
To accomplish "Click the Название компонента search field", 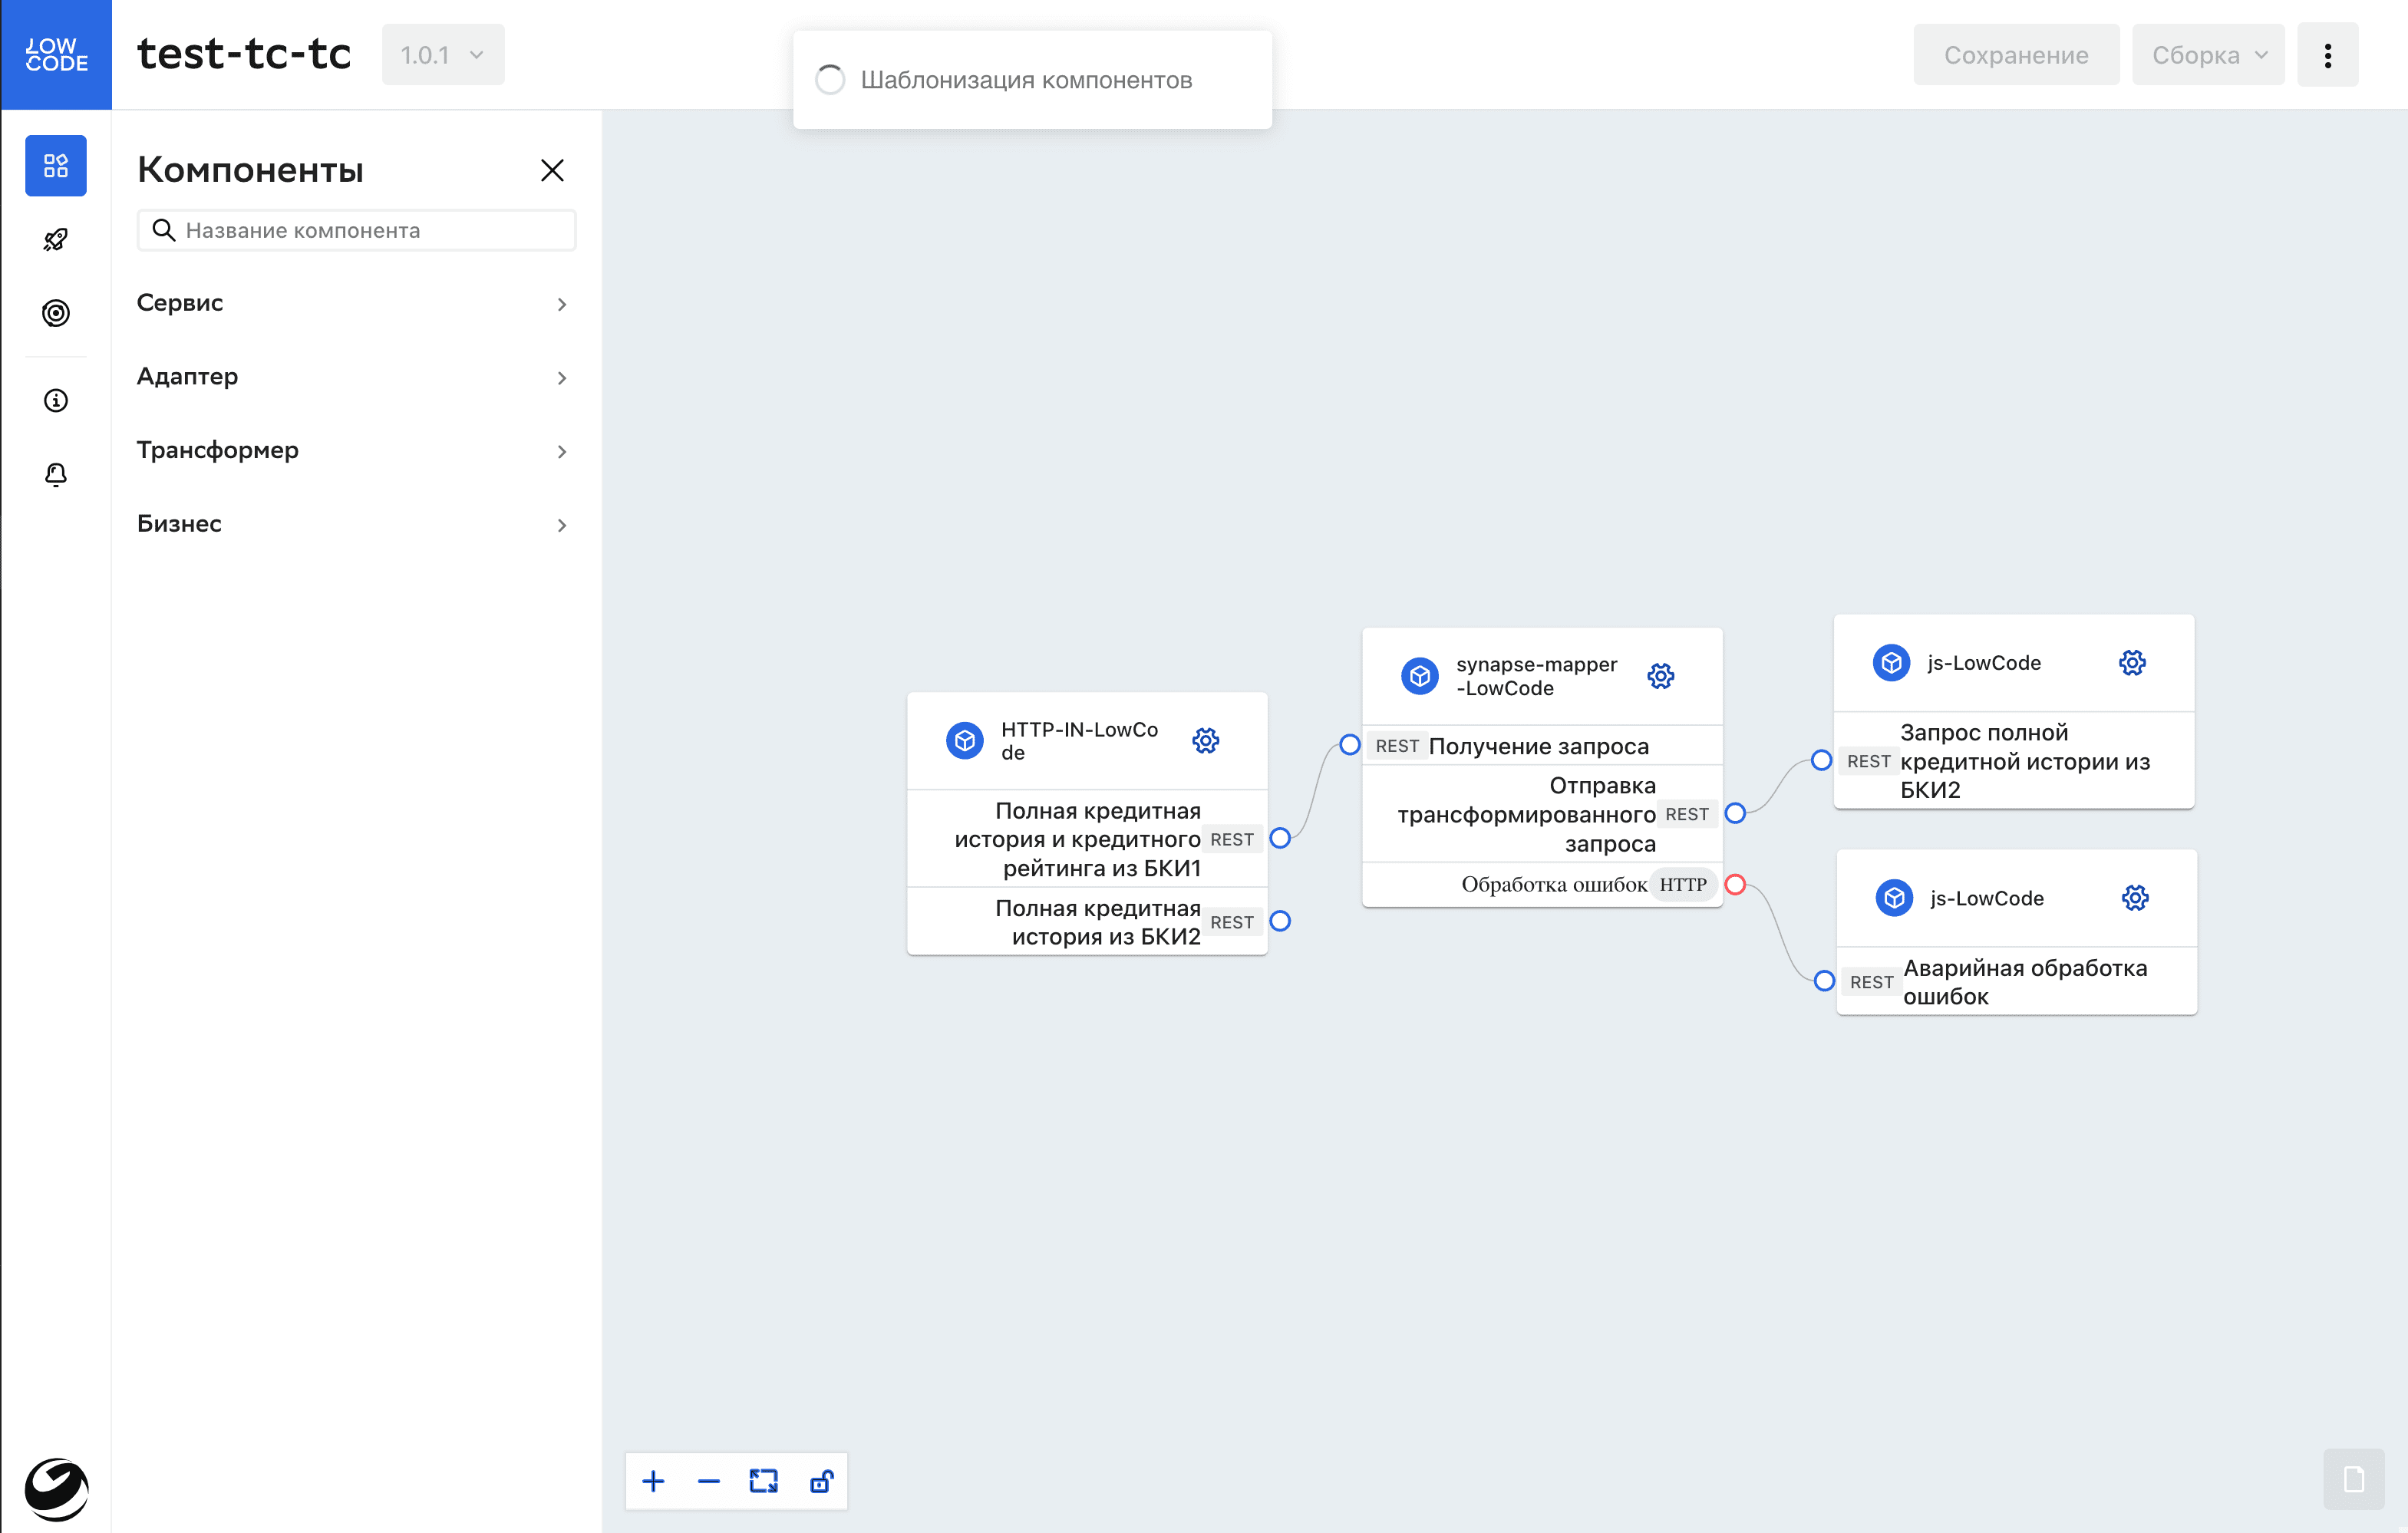I will (x=370, y=230).
